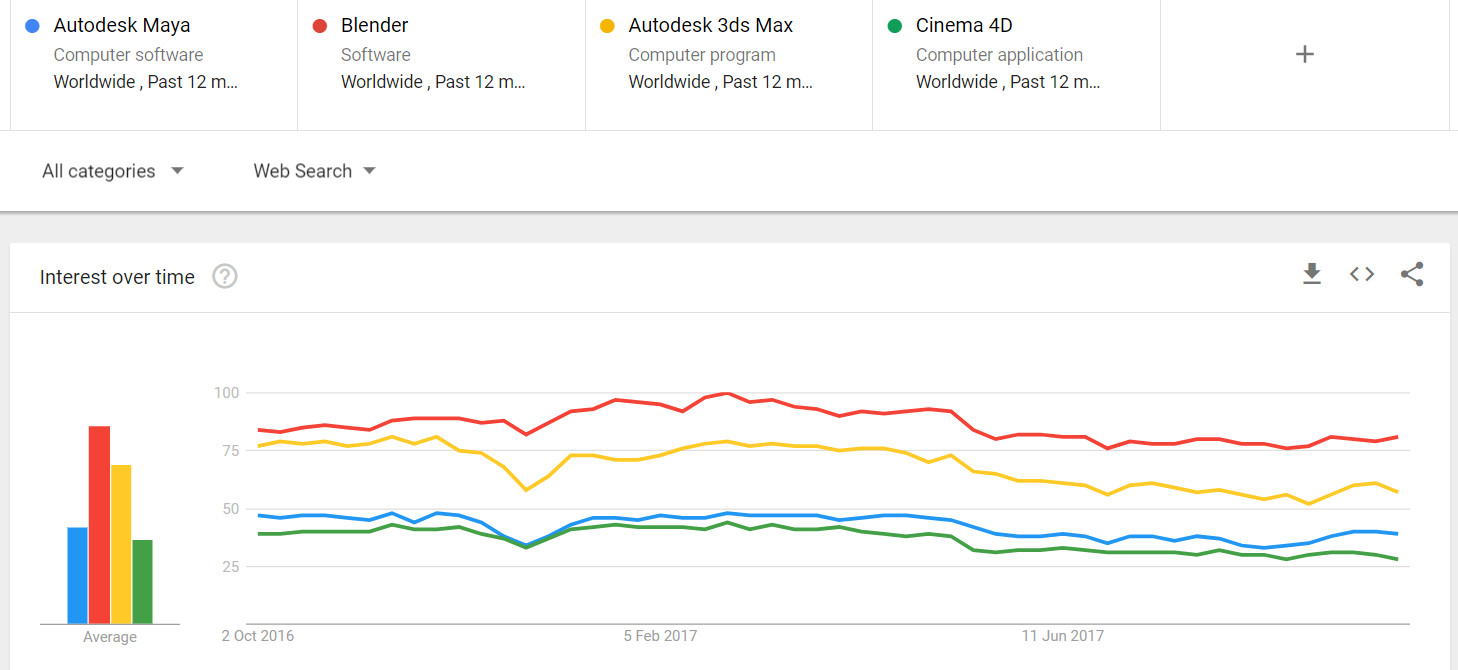Click the green Cinema 4D average bar
Screen dimensions: 1458x670
[143, 582]
